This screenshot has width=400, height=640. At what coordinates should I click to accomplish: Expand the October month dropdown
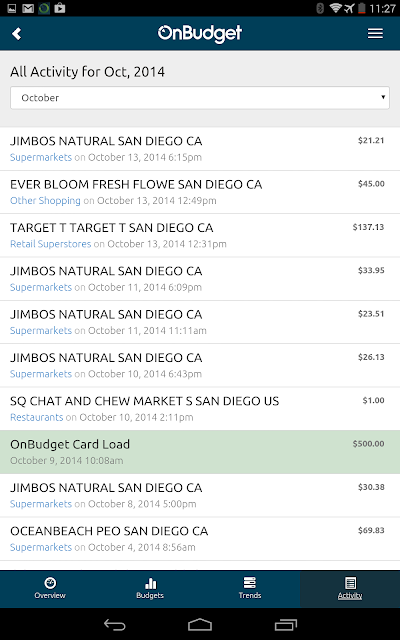point(200,98)
